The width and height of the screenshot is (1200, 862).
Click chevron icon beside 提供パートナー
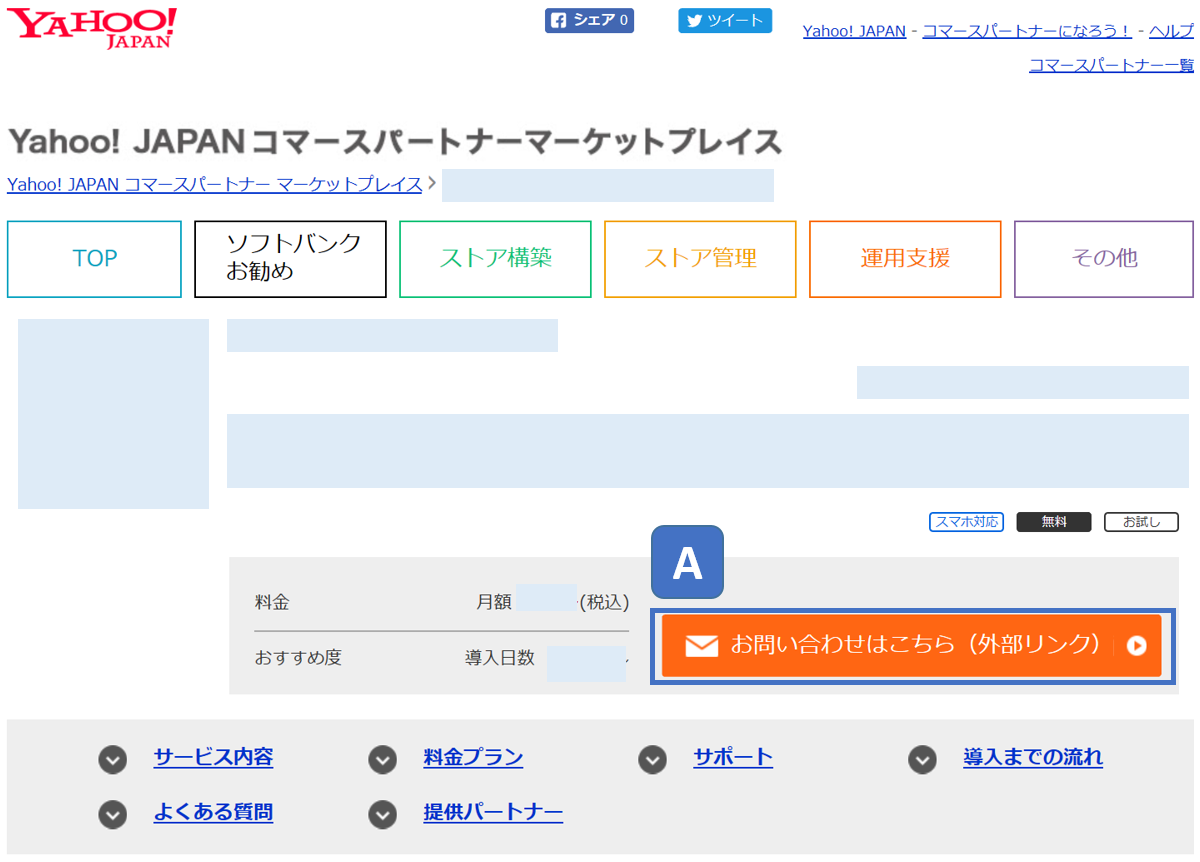click(x=383, y=815)
